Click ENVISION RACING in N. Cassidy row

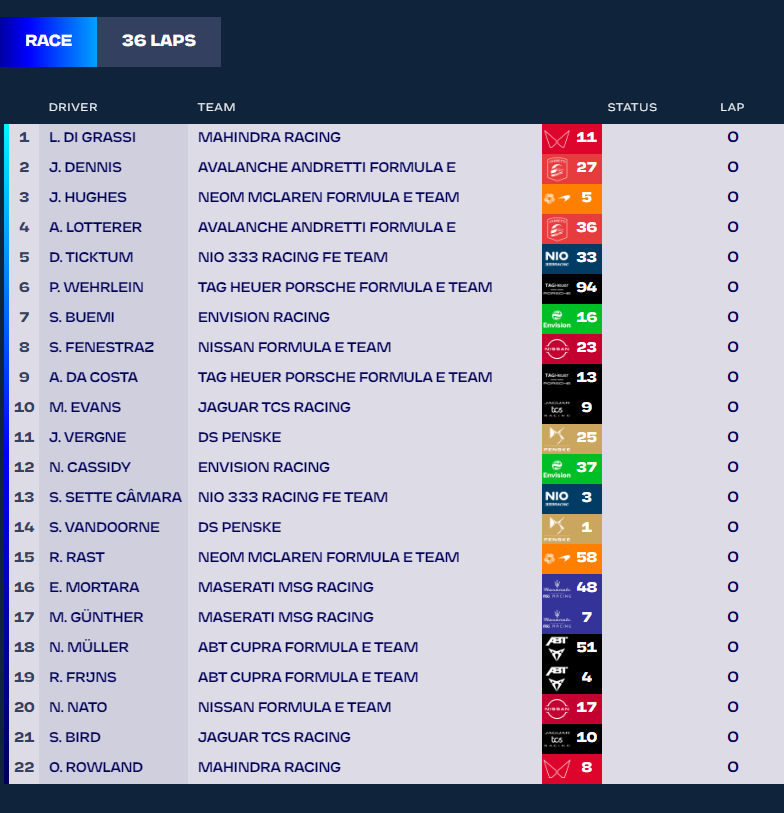(263, 468)
